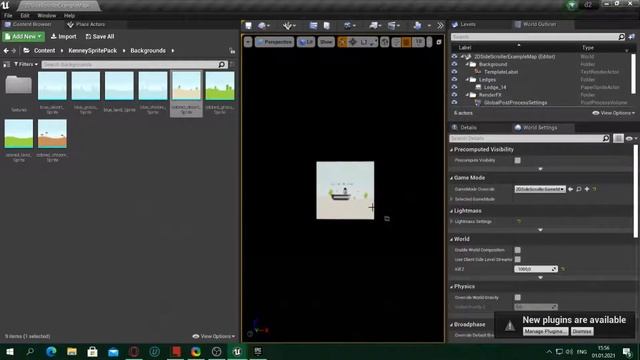The image size is (640, 360).
Task: Toggle visibility of Ledge_14 actor
Action: click(x=454, y=87)
